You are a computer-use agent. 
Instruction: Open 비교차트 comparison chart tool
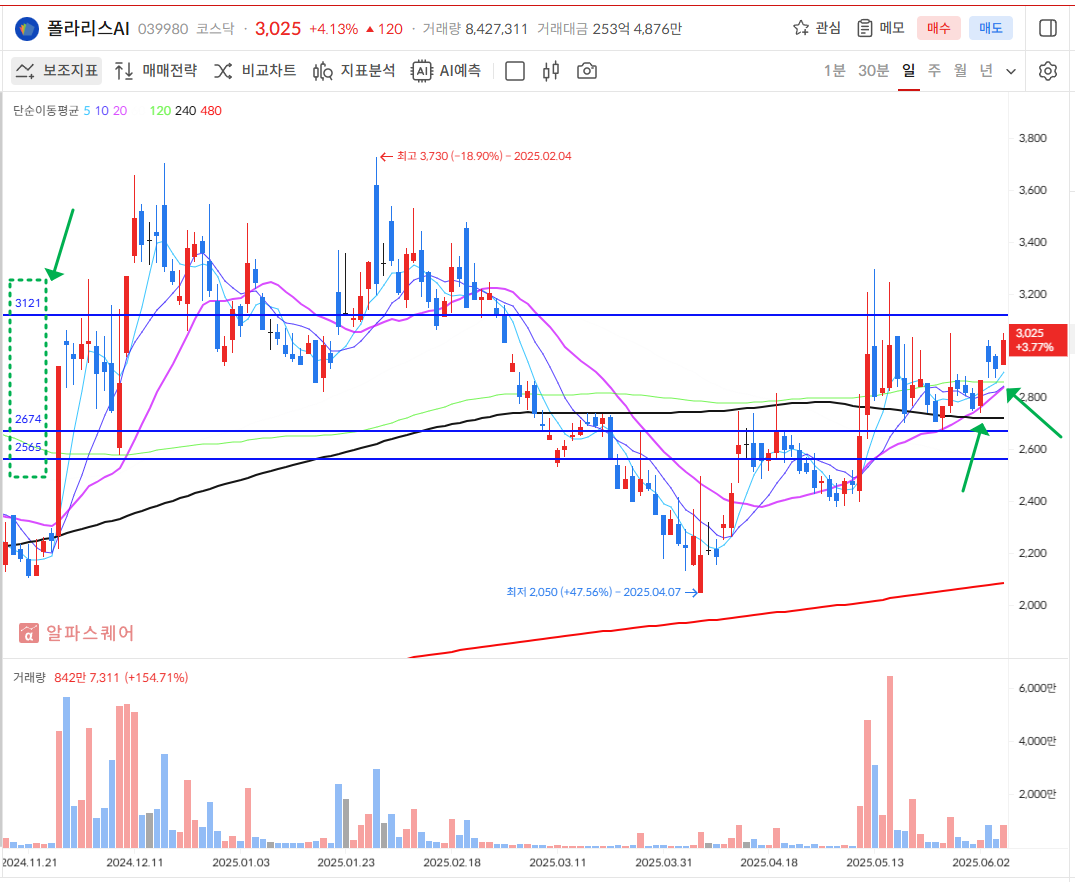[254, 71]
